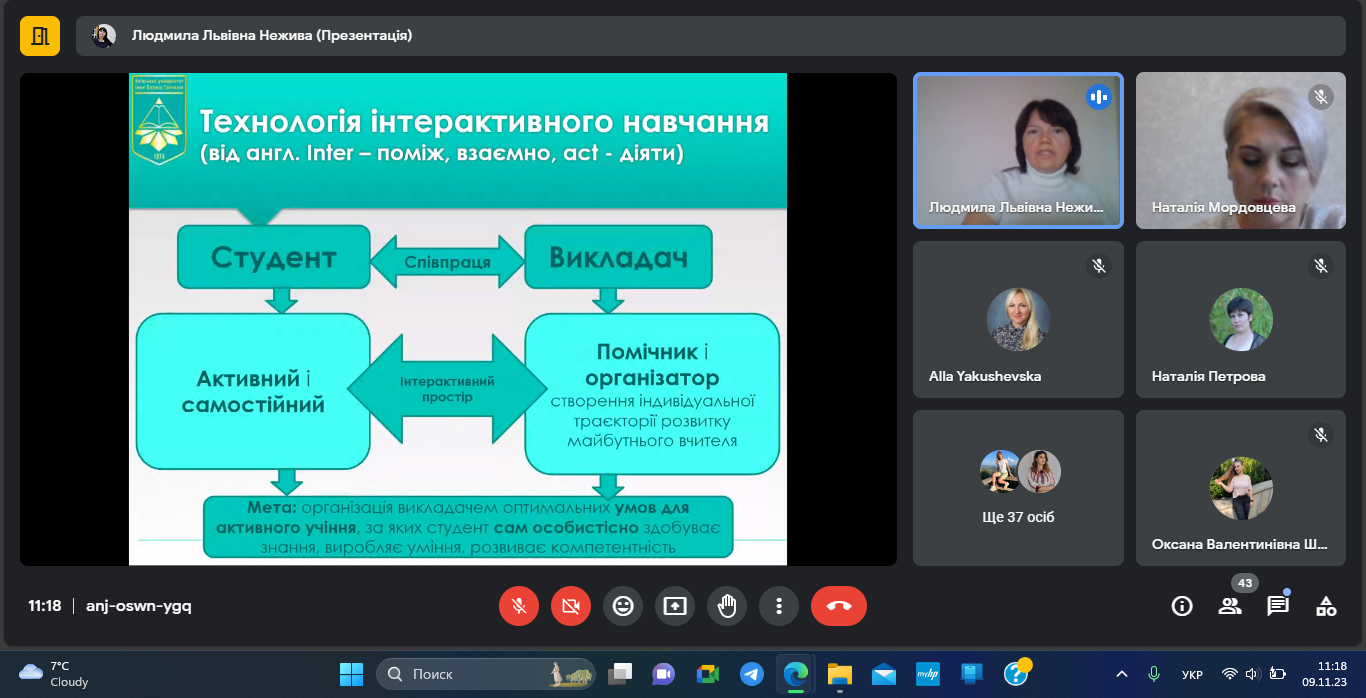Click the present screen icon
Image resolution: width=1366 pixels, height=698 pixels.
[675, 606]
